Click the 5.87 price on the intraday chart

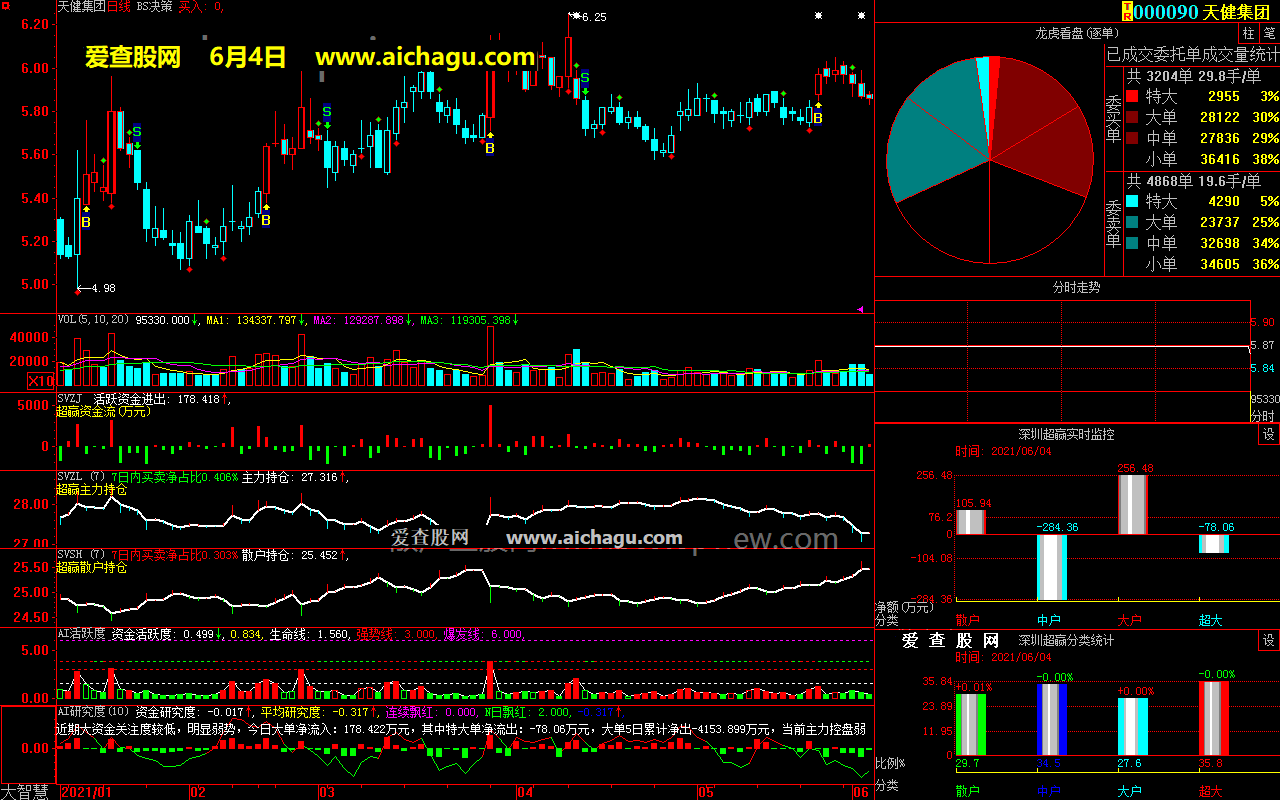[x=1263, y=345]
